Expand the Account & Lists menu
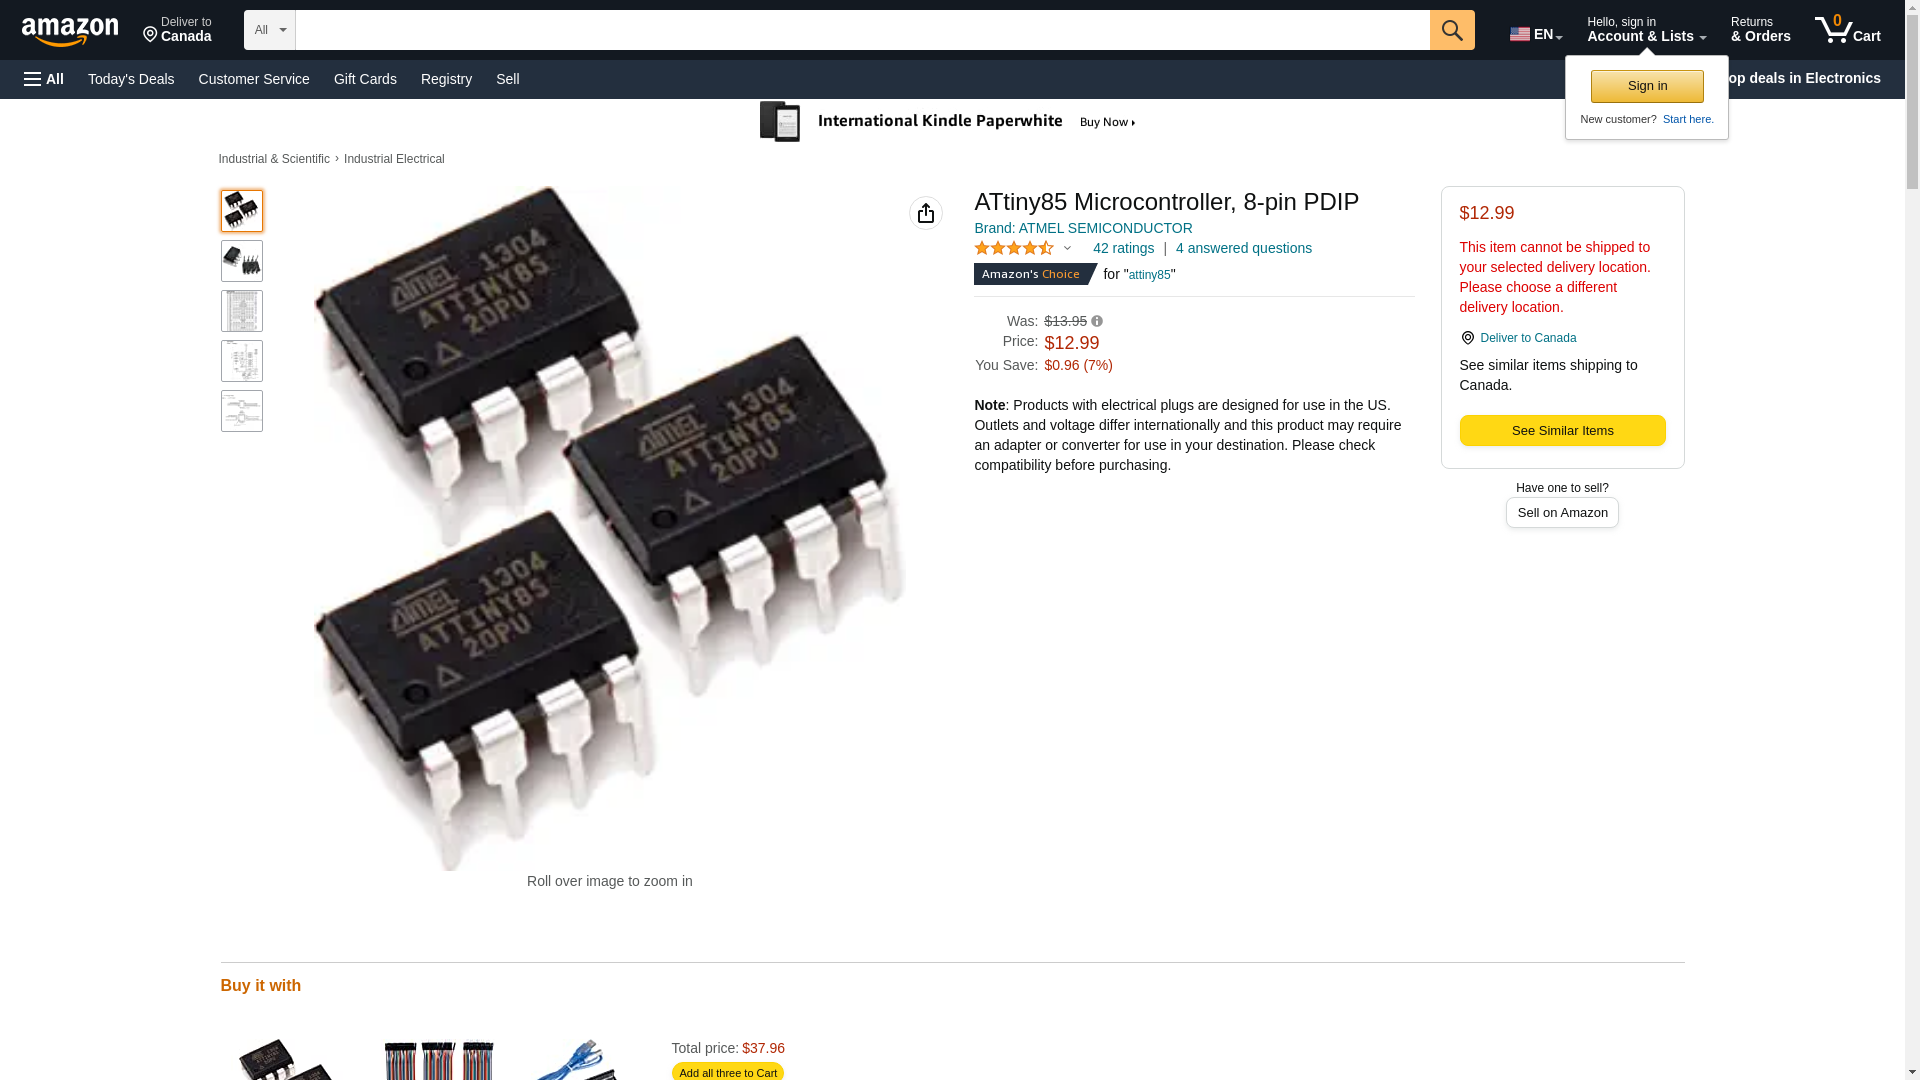This screenshot has width=1920, height=1080. pos(1646,29)
